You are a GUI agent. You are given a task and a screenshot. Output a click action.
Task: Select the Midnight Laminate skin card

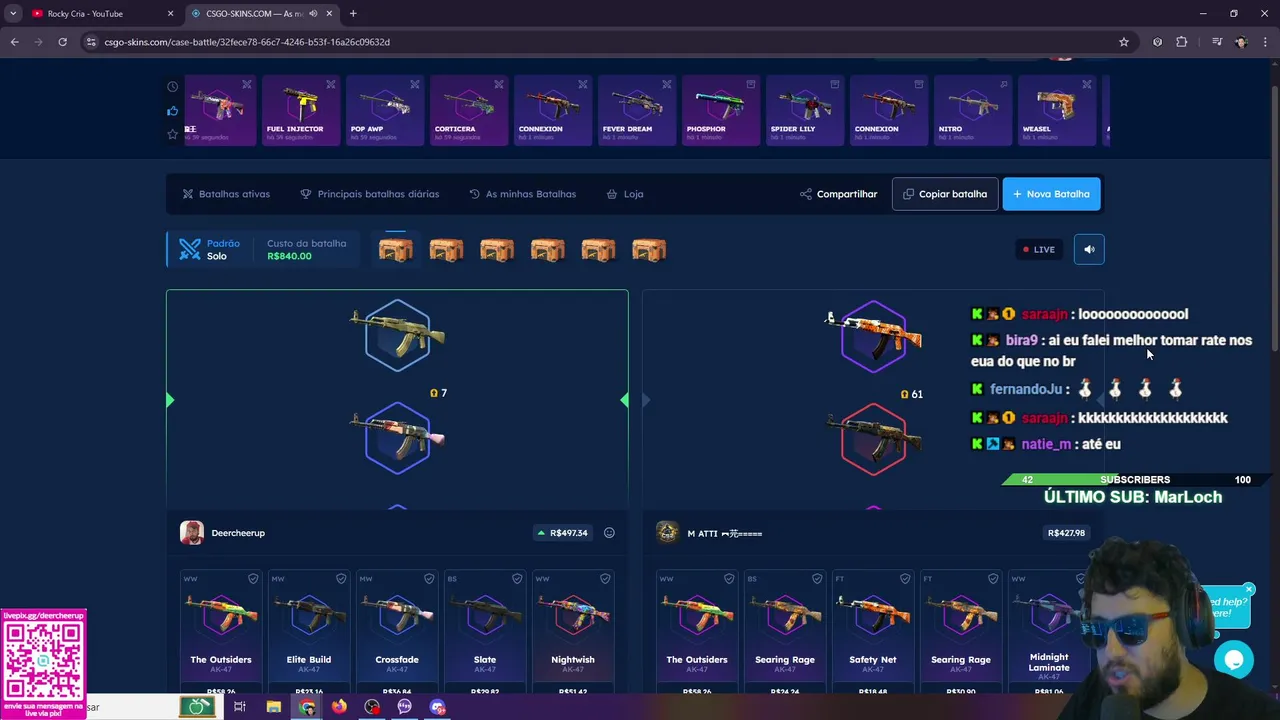click(x=1049, y=632)
